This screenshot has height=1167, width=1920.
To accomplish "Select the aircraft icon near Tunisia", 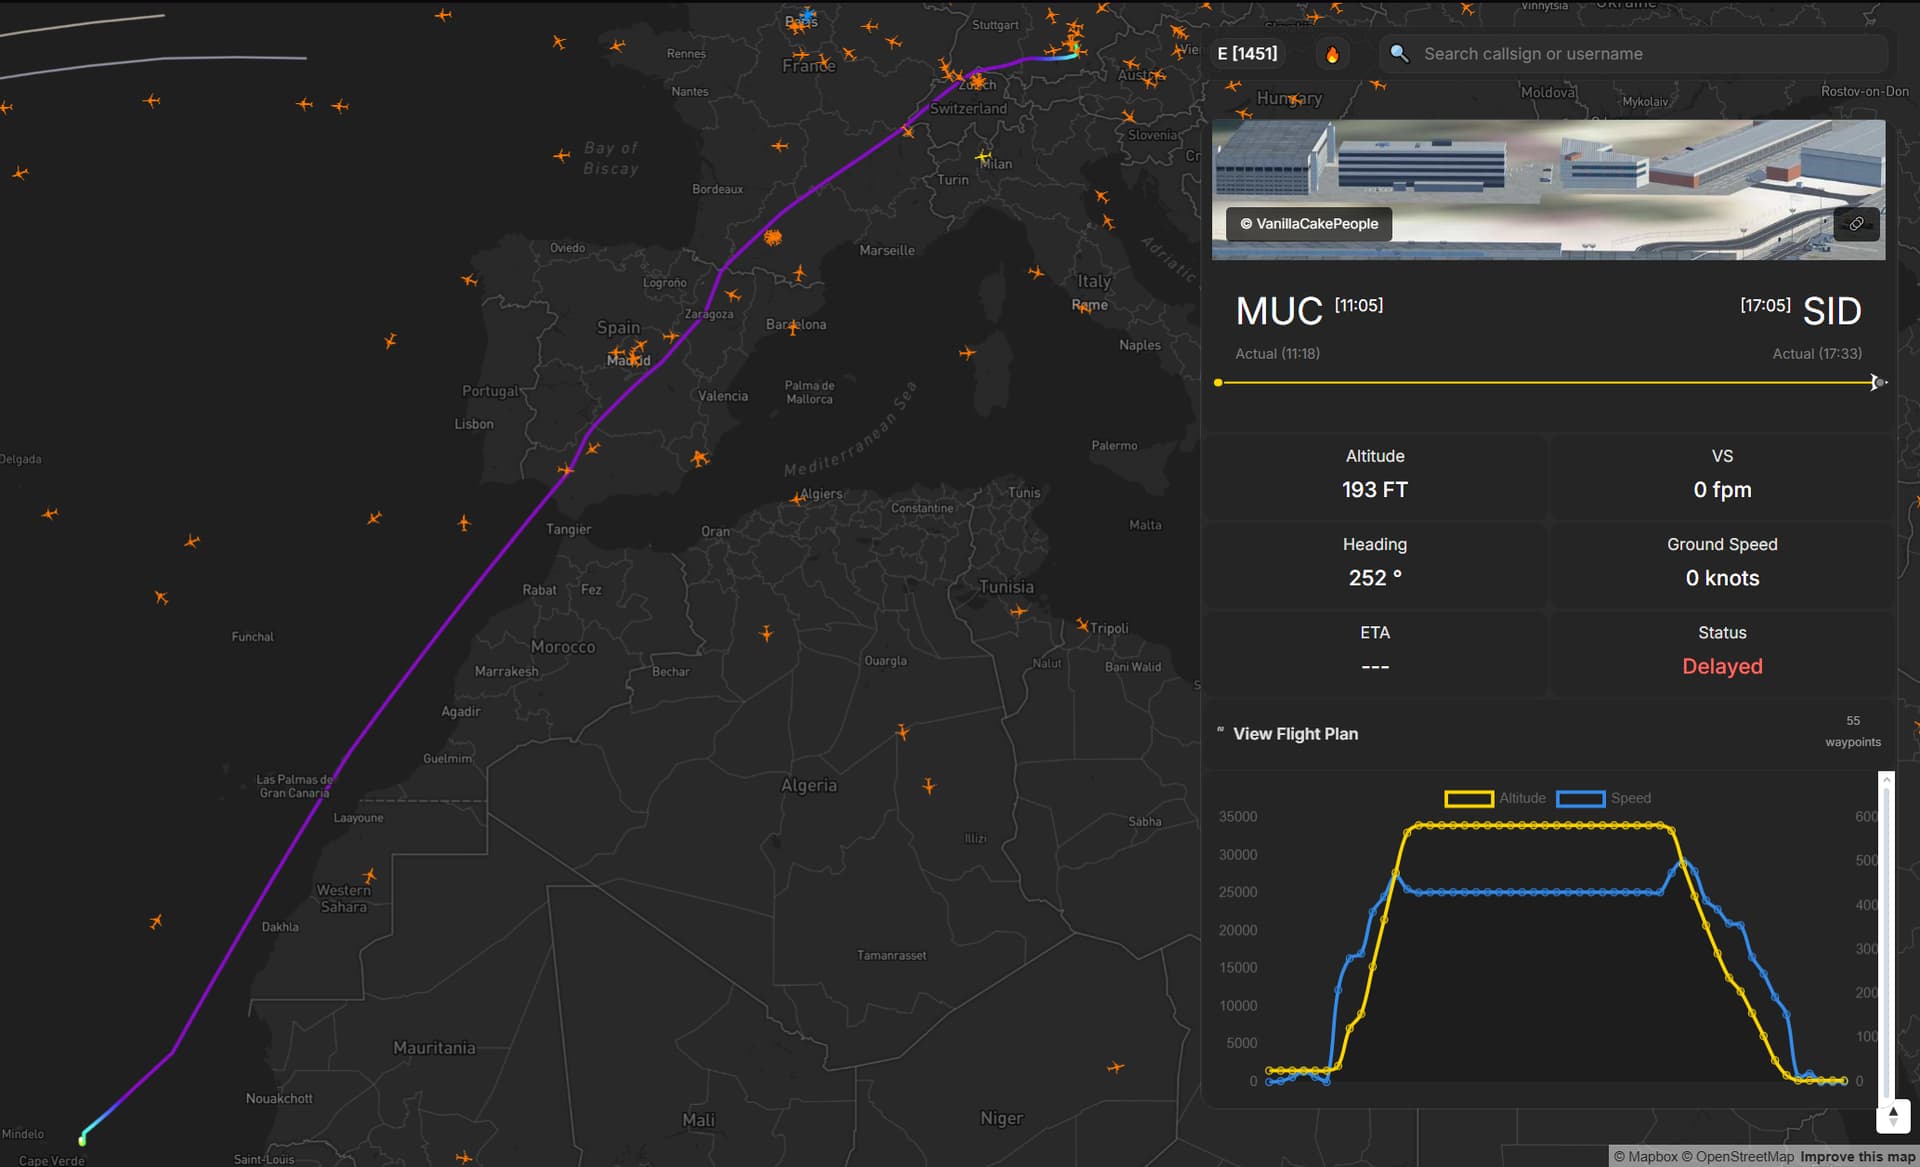I will [x=1018, y=610].
